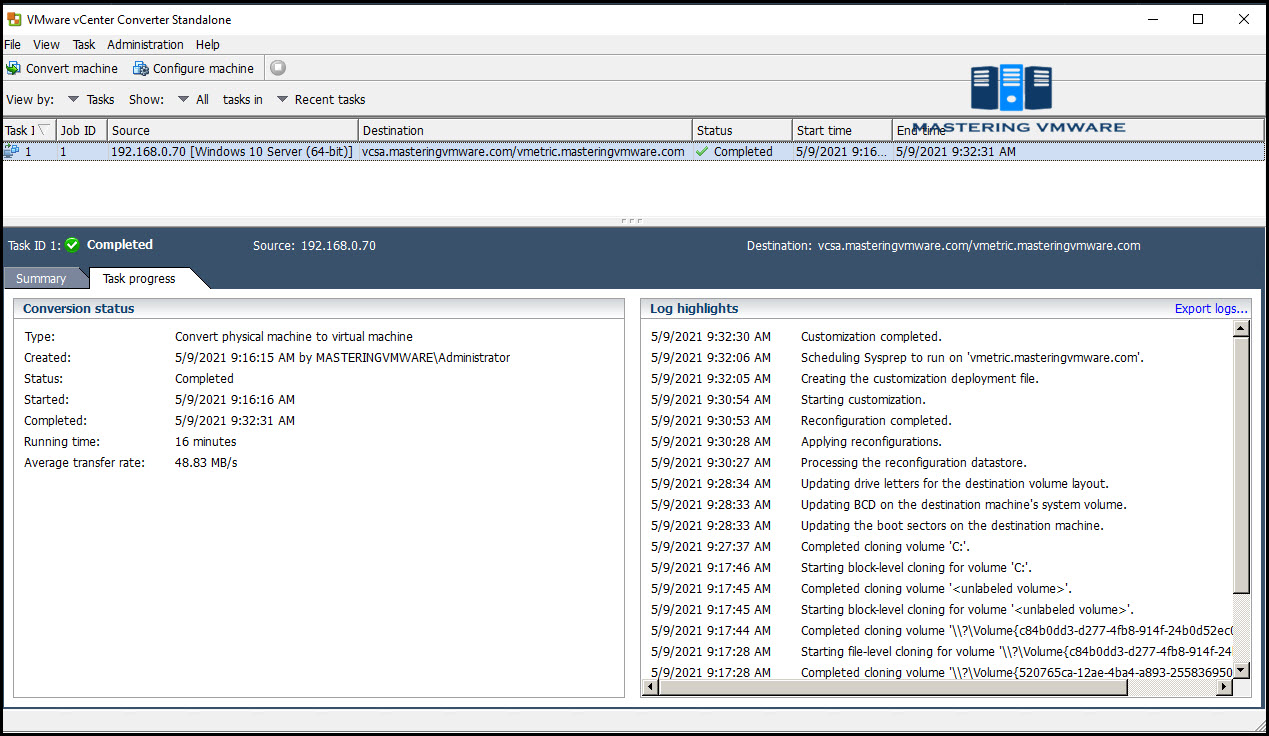Viewport: 1269px width, 736px height.
Task: Click log horizontal scrollbar right arrow
Action: coord(1224,687)
